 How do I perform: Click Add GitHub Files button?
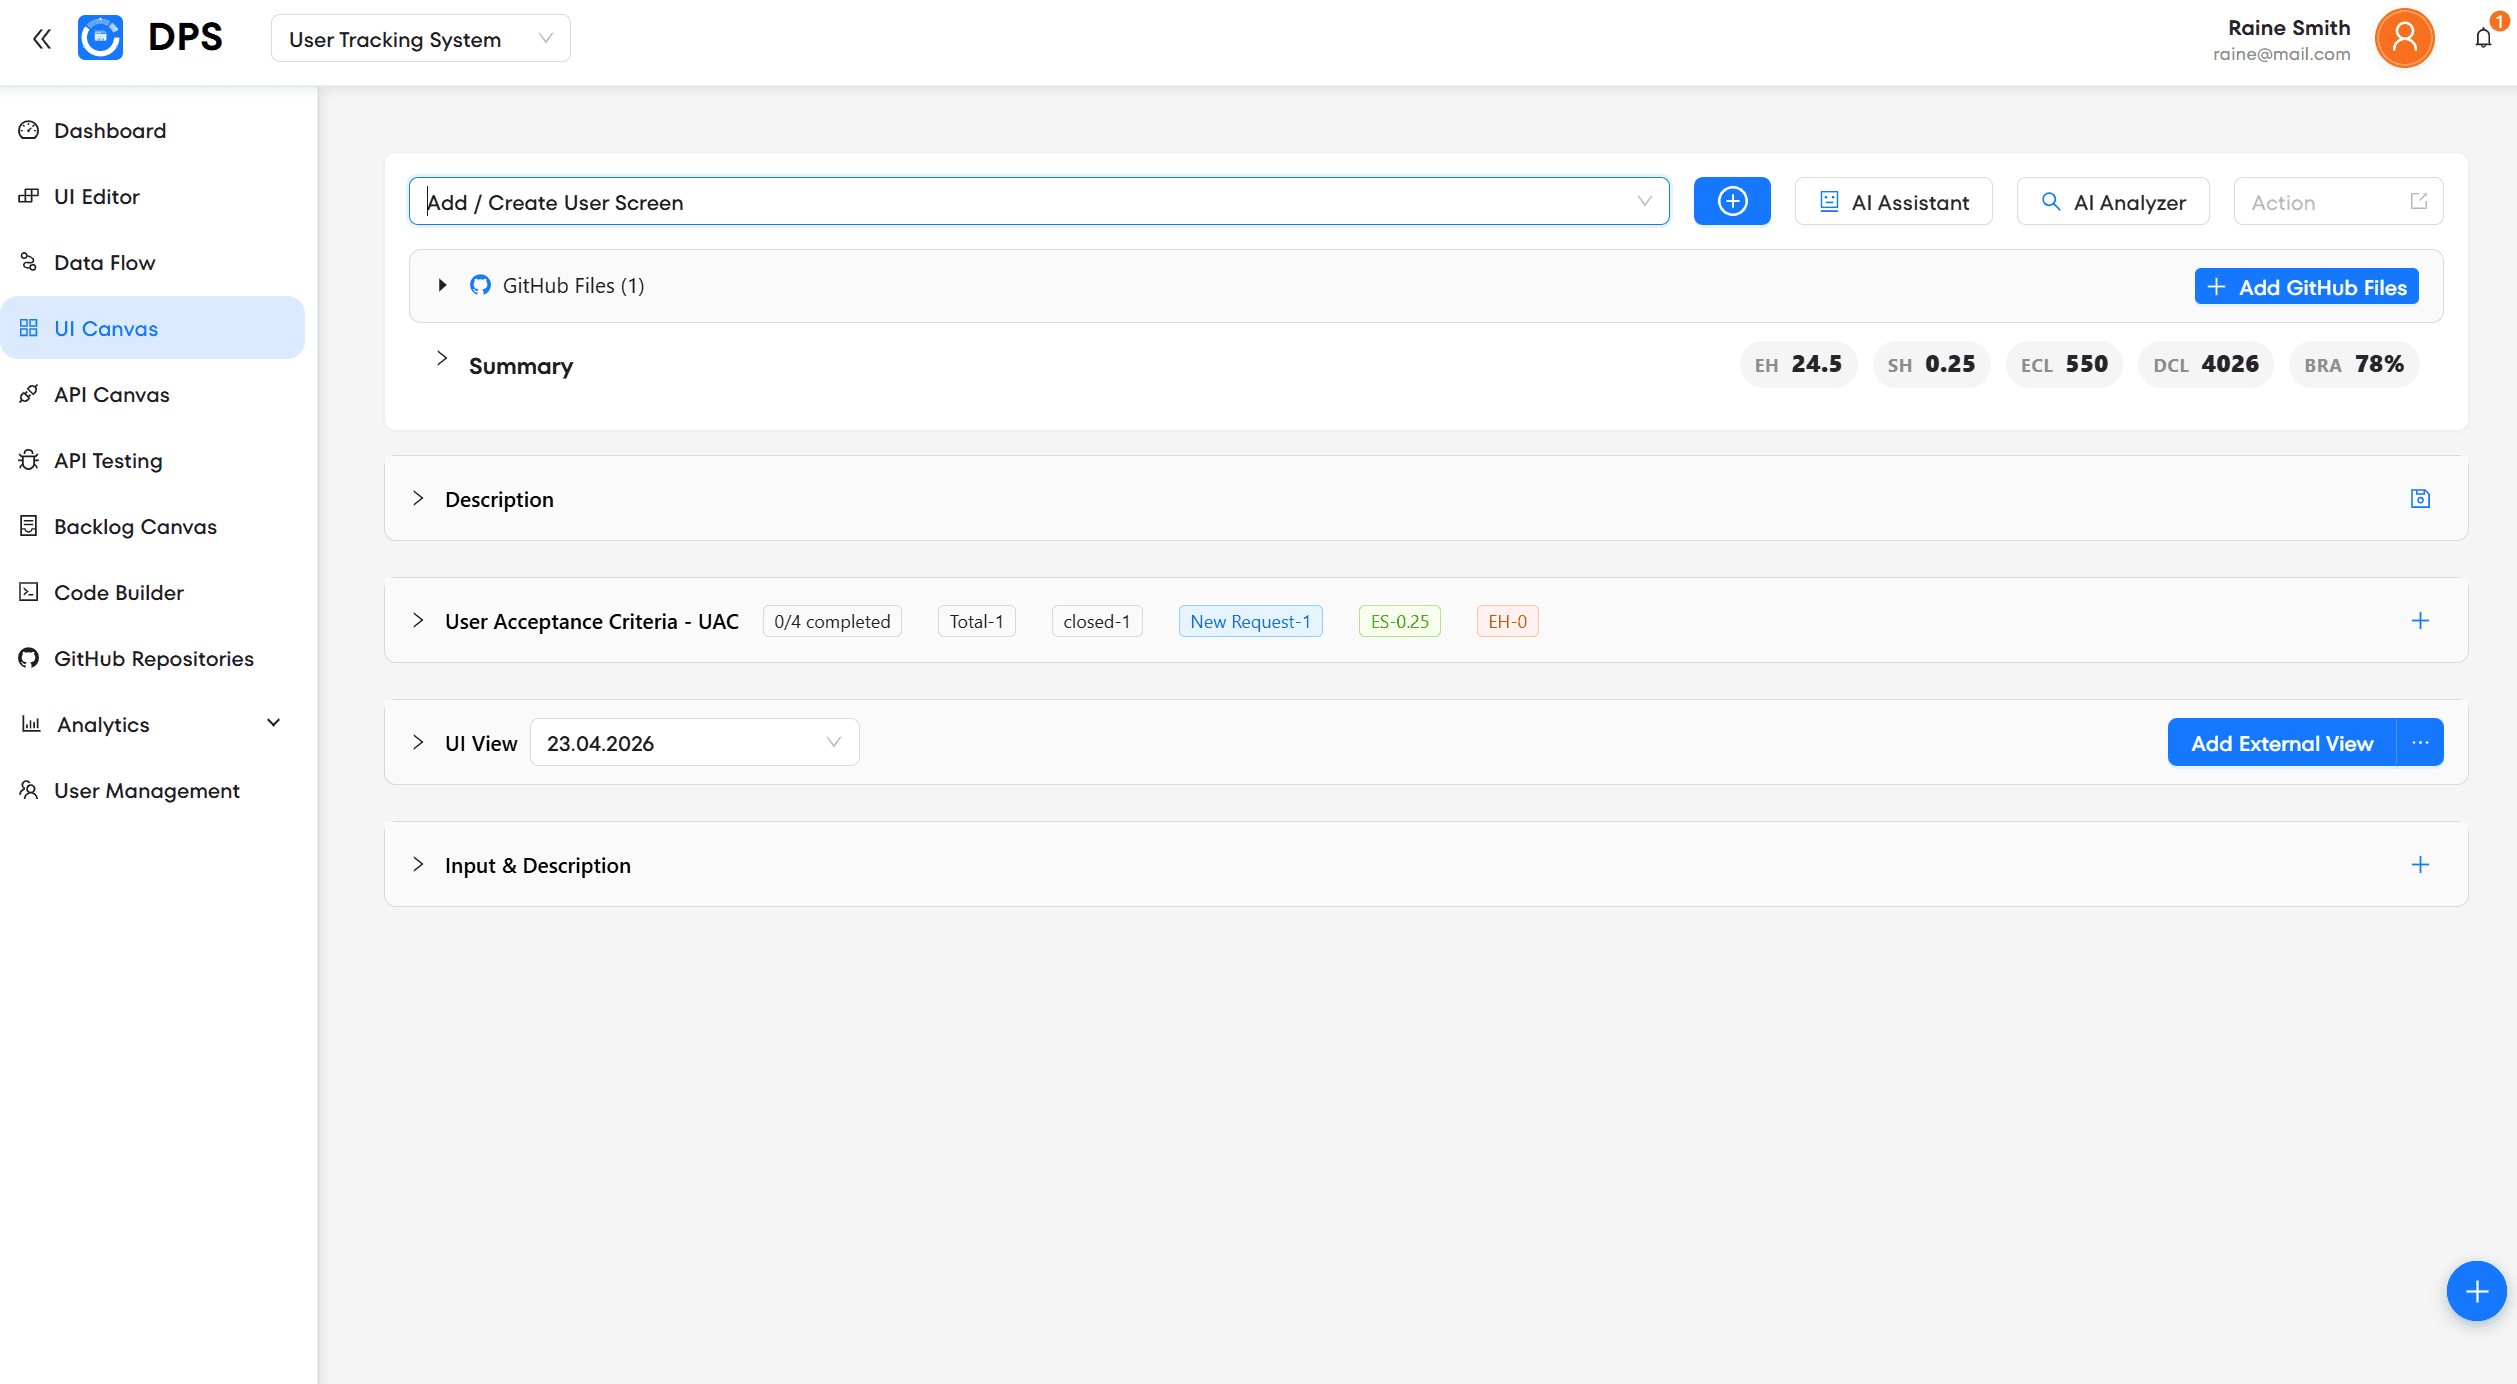pos(2306,287)
